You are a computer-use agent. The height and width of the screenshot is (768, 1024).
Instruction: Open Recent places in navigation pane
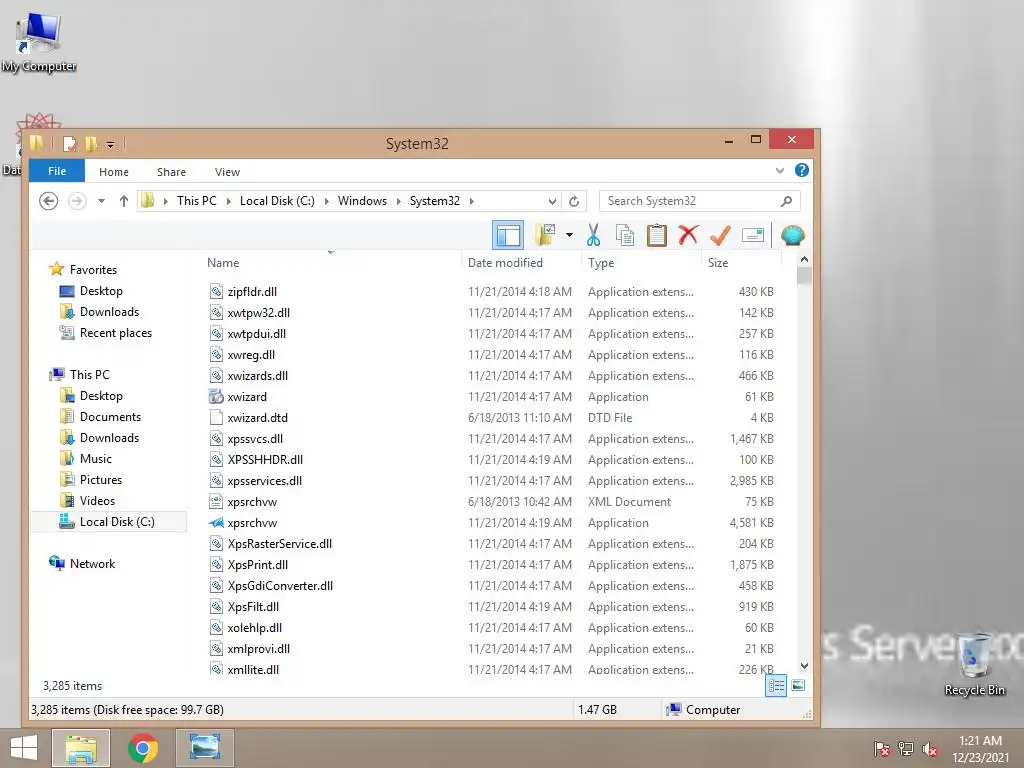116,332
